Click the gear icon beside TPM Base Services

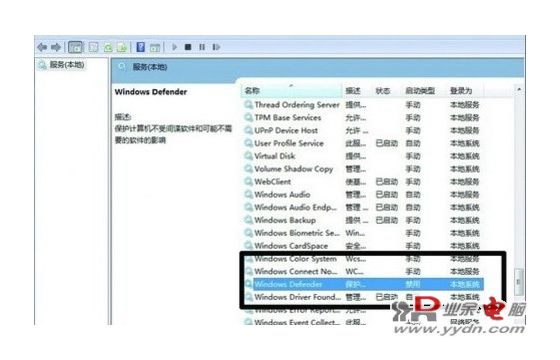coord(248,118)
